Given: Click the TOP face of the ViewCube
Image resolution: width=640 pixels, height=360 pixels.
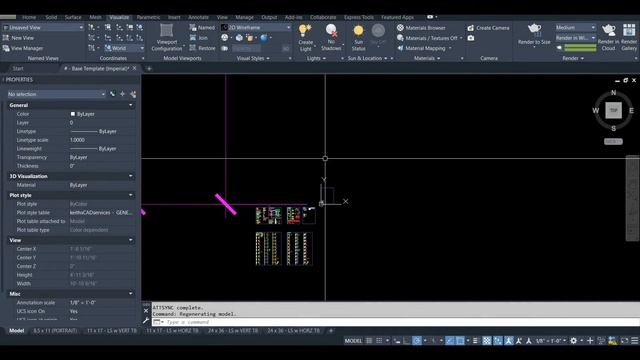Looking at the screenshot, I should point(613,110).
